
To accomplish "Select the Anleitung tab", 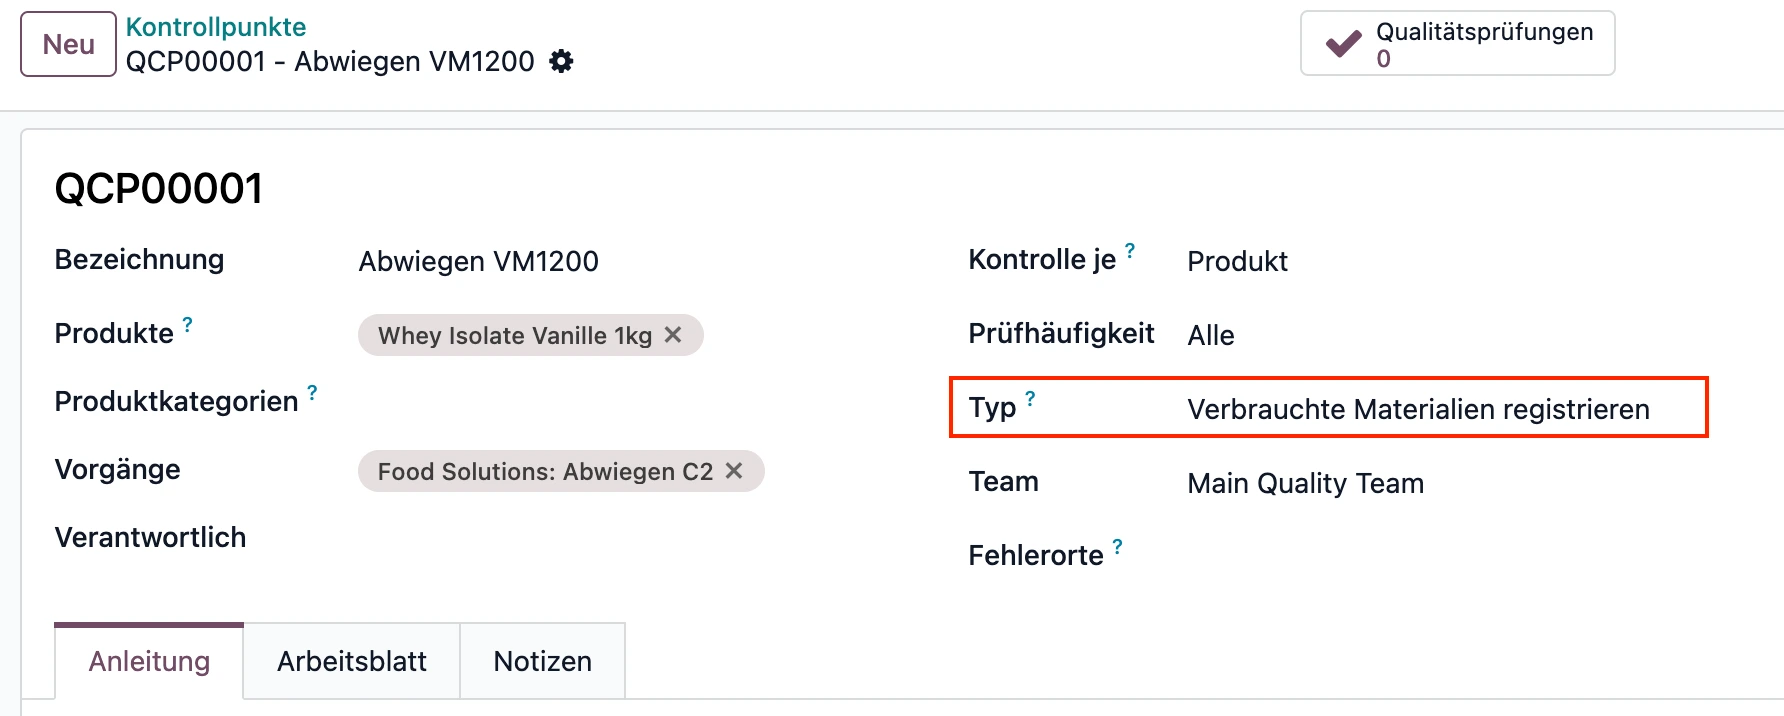I will pos(148,661).
